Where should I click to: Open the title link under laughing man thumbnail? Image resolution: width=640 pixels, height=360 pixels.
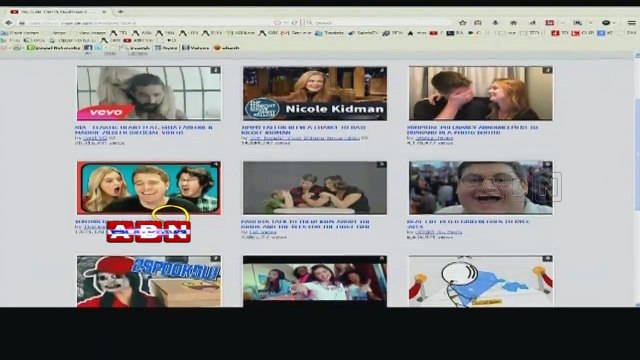(x=468, y=224)
